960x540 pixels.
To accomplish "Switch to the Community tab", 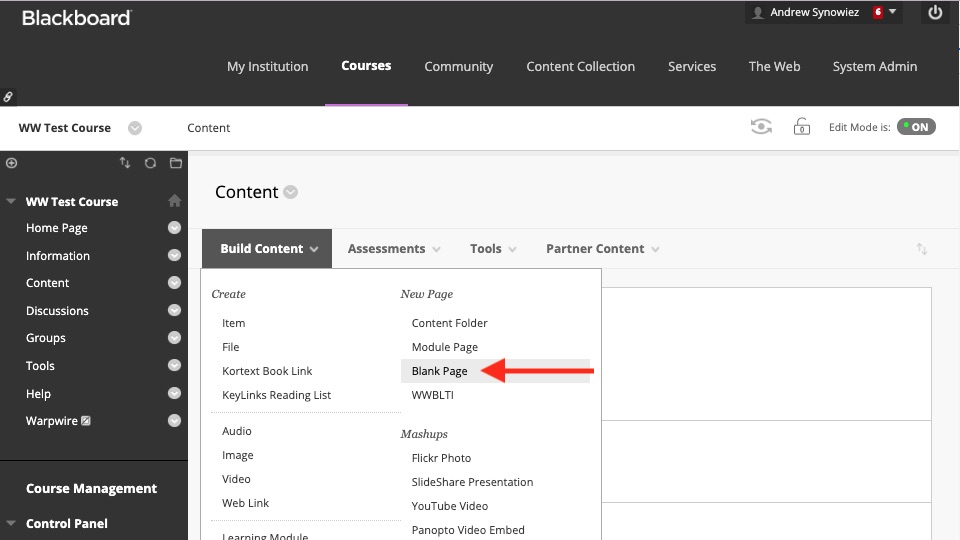I will [459, 66].
